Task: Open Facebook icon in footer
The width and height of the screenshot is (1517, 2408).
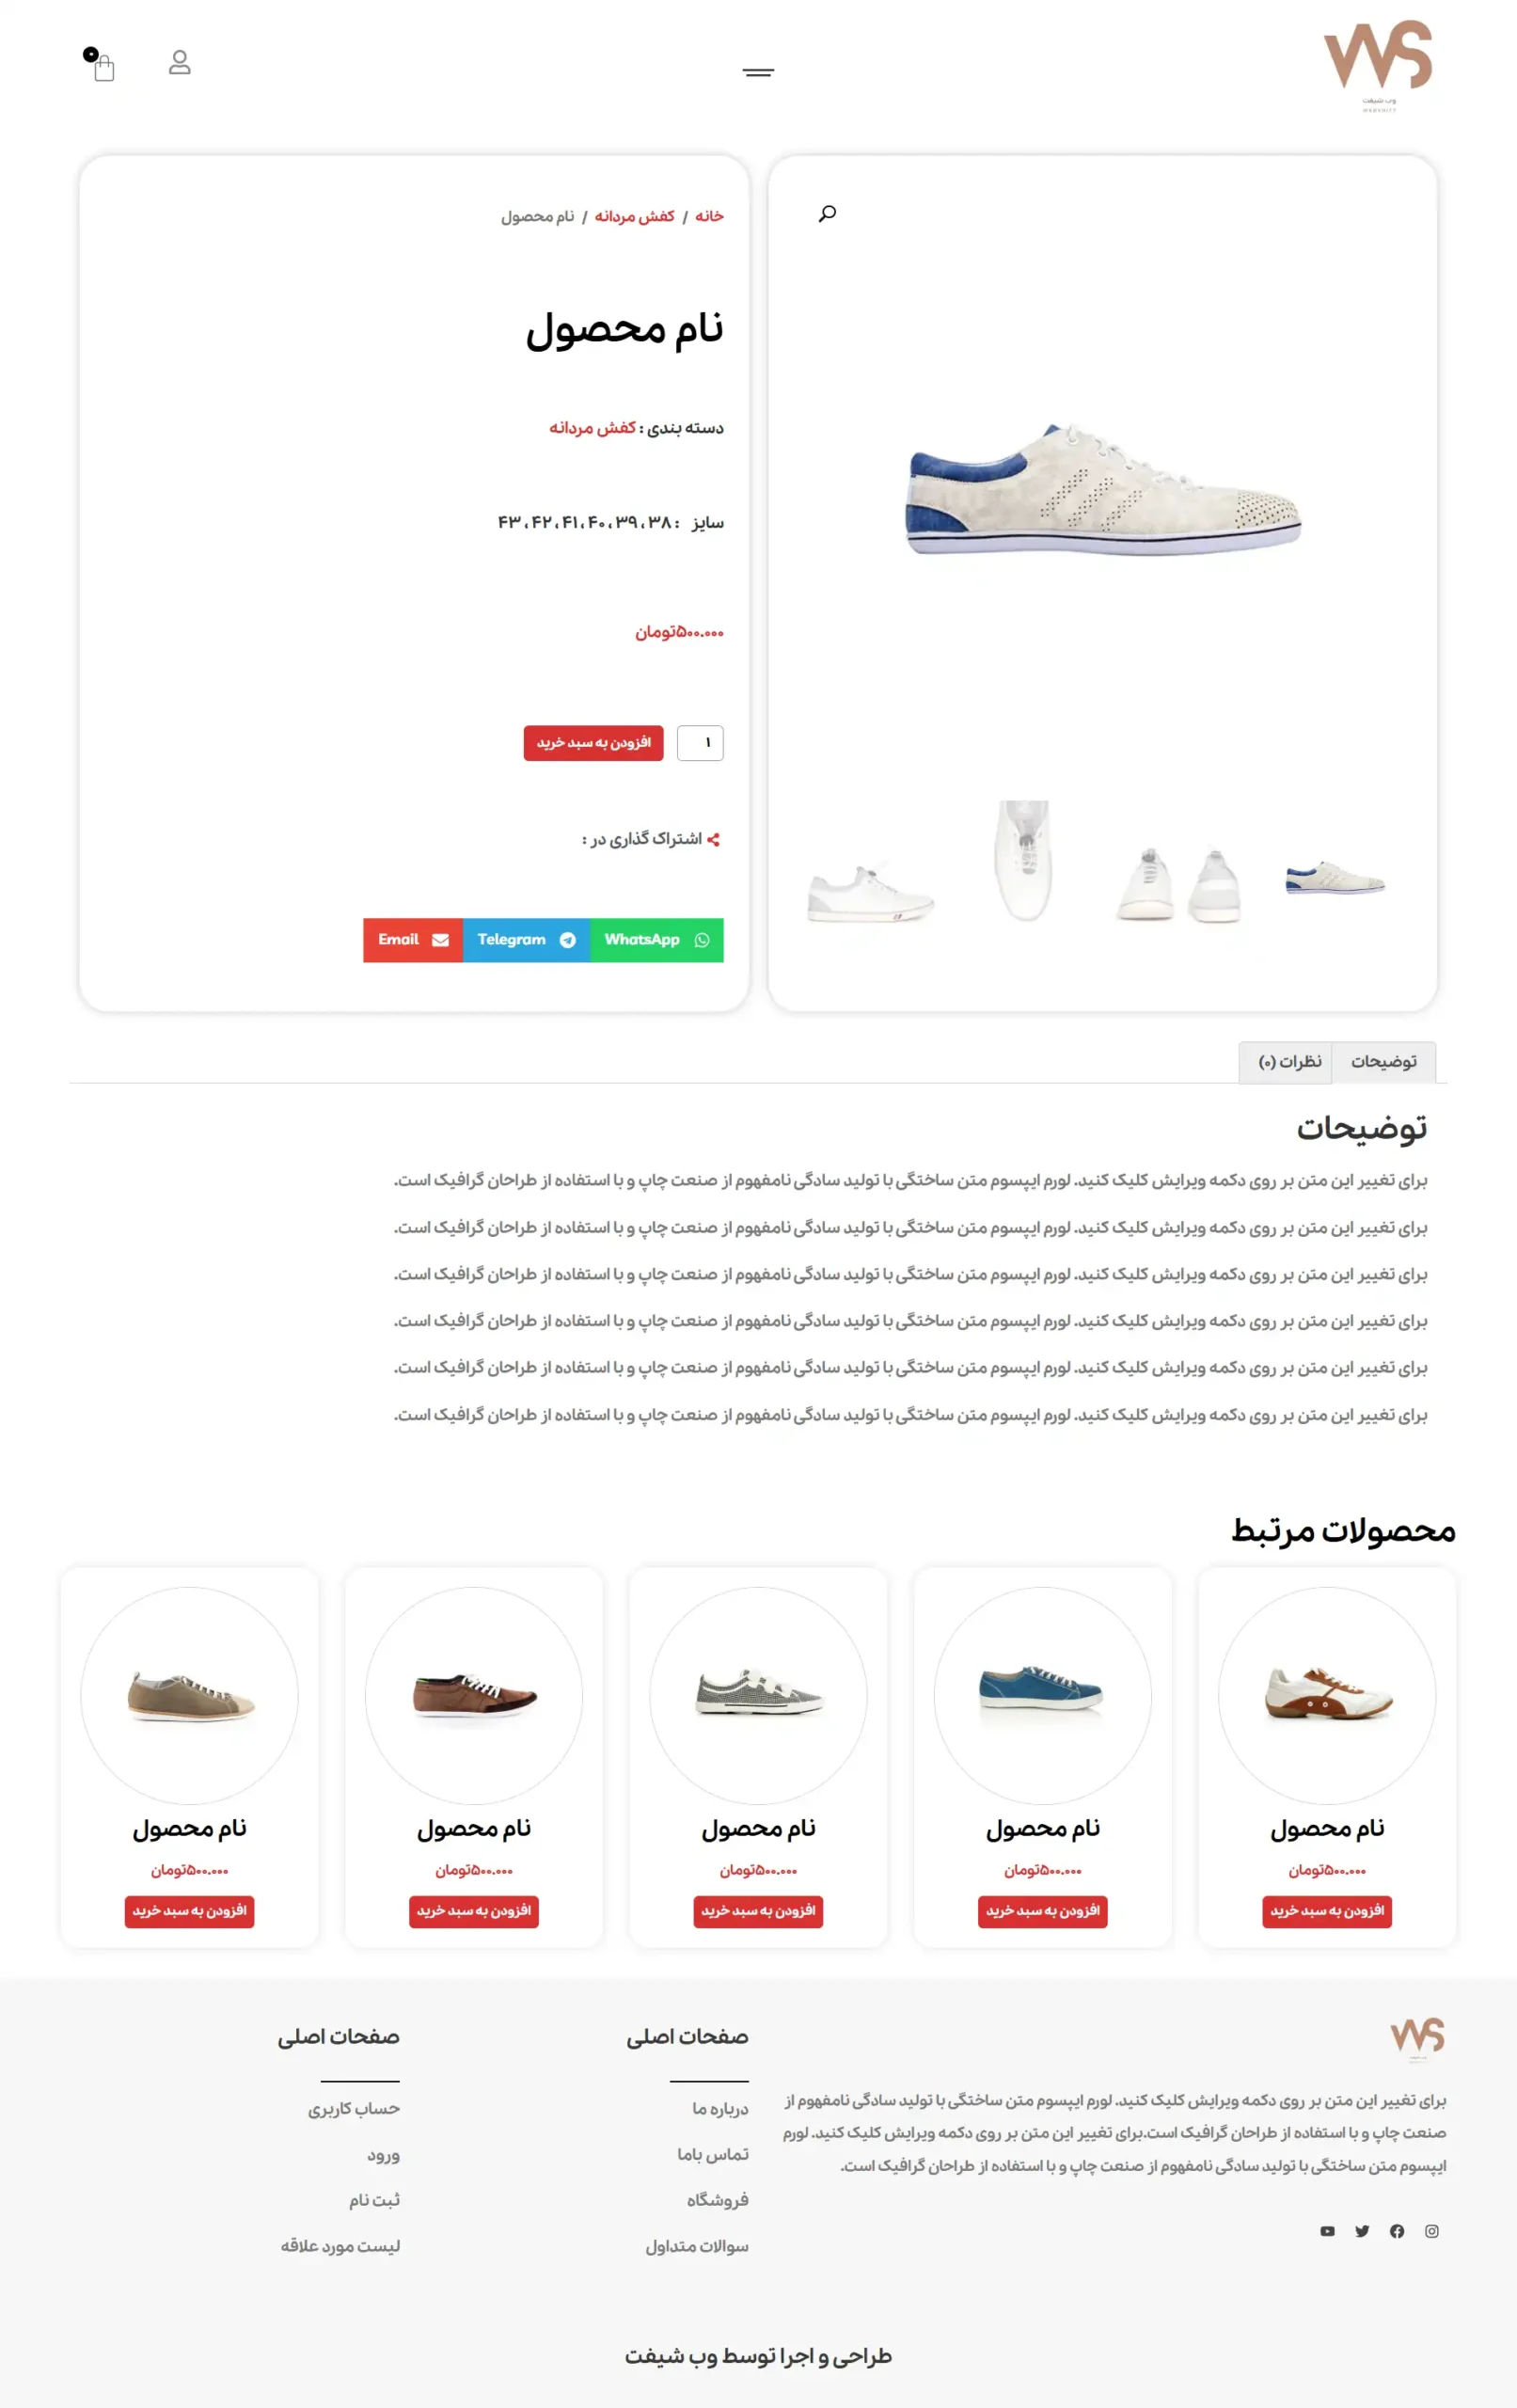Action: point(1397,2231)
